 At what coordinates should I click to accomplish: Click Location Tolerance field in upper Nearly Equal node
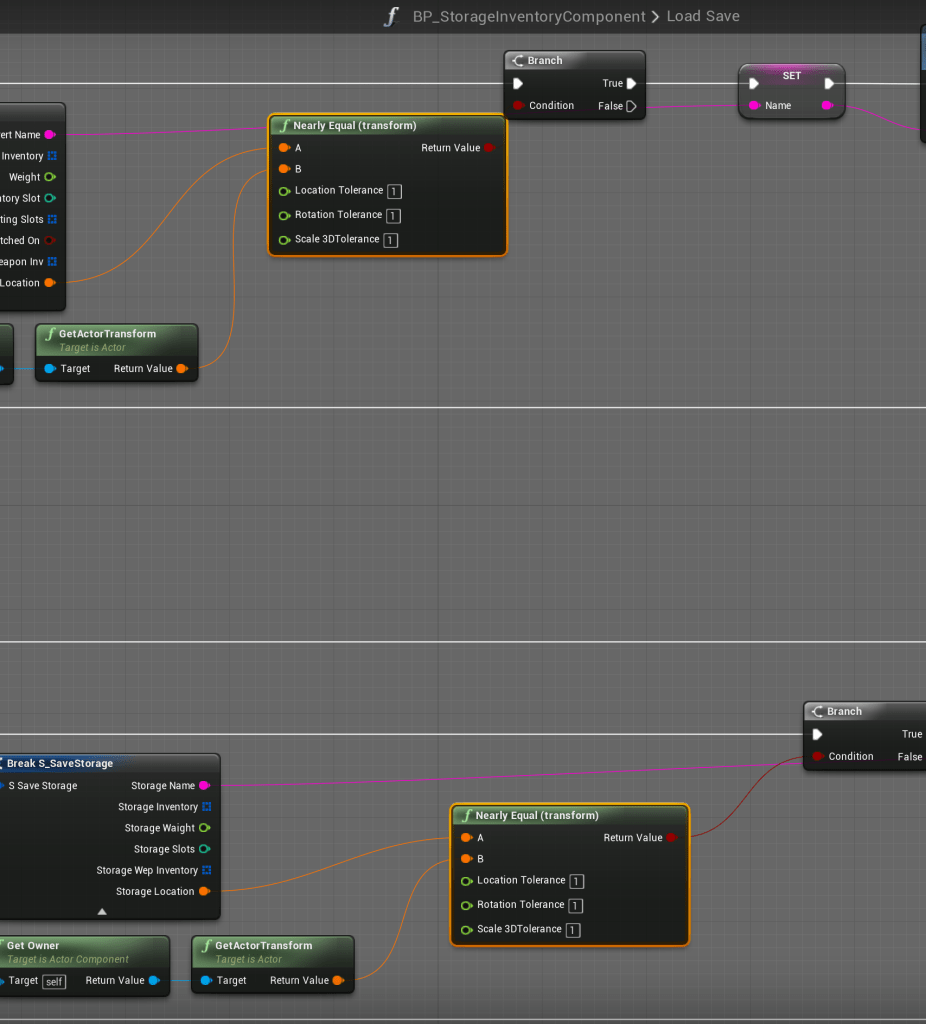click(x=394, y=191)
